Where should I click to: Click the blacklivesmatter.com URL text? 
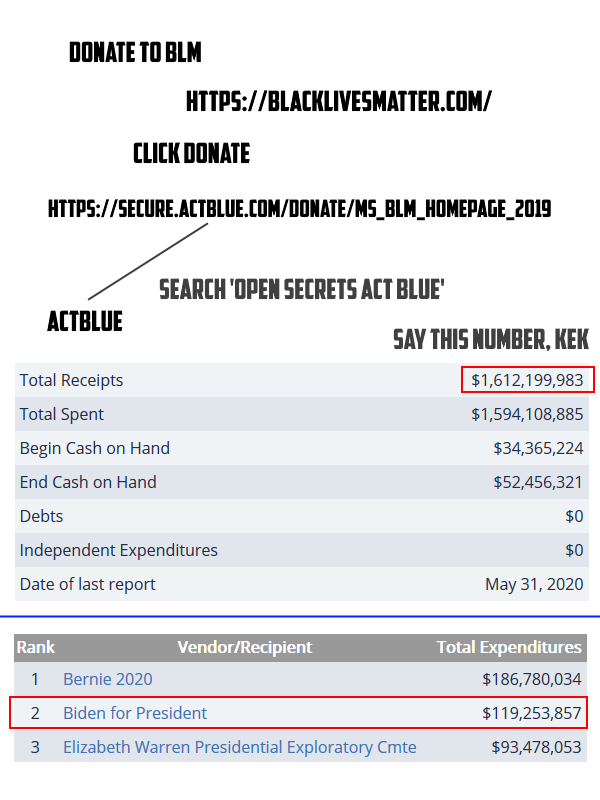[338, 102]
